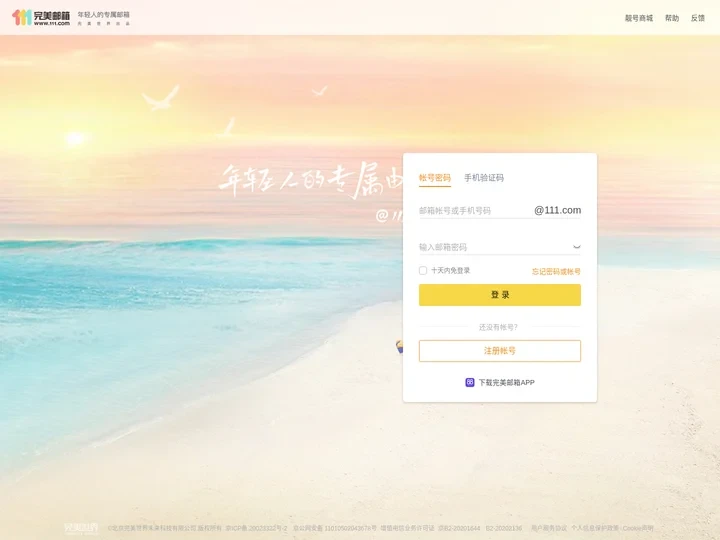The height and width of the screenshot is (540, 720).
Task: Click the 完美世界 footer logo
Action: pos(81,528)
